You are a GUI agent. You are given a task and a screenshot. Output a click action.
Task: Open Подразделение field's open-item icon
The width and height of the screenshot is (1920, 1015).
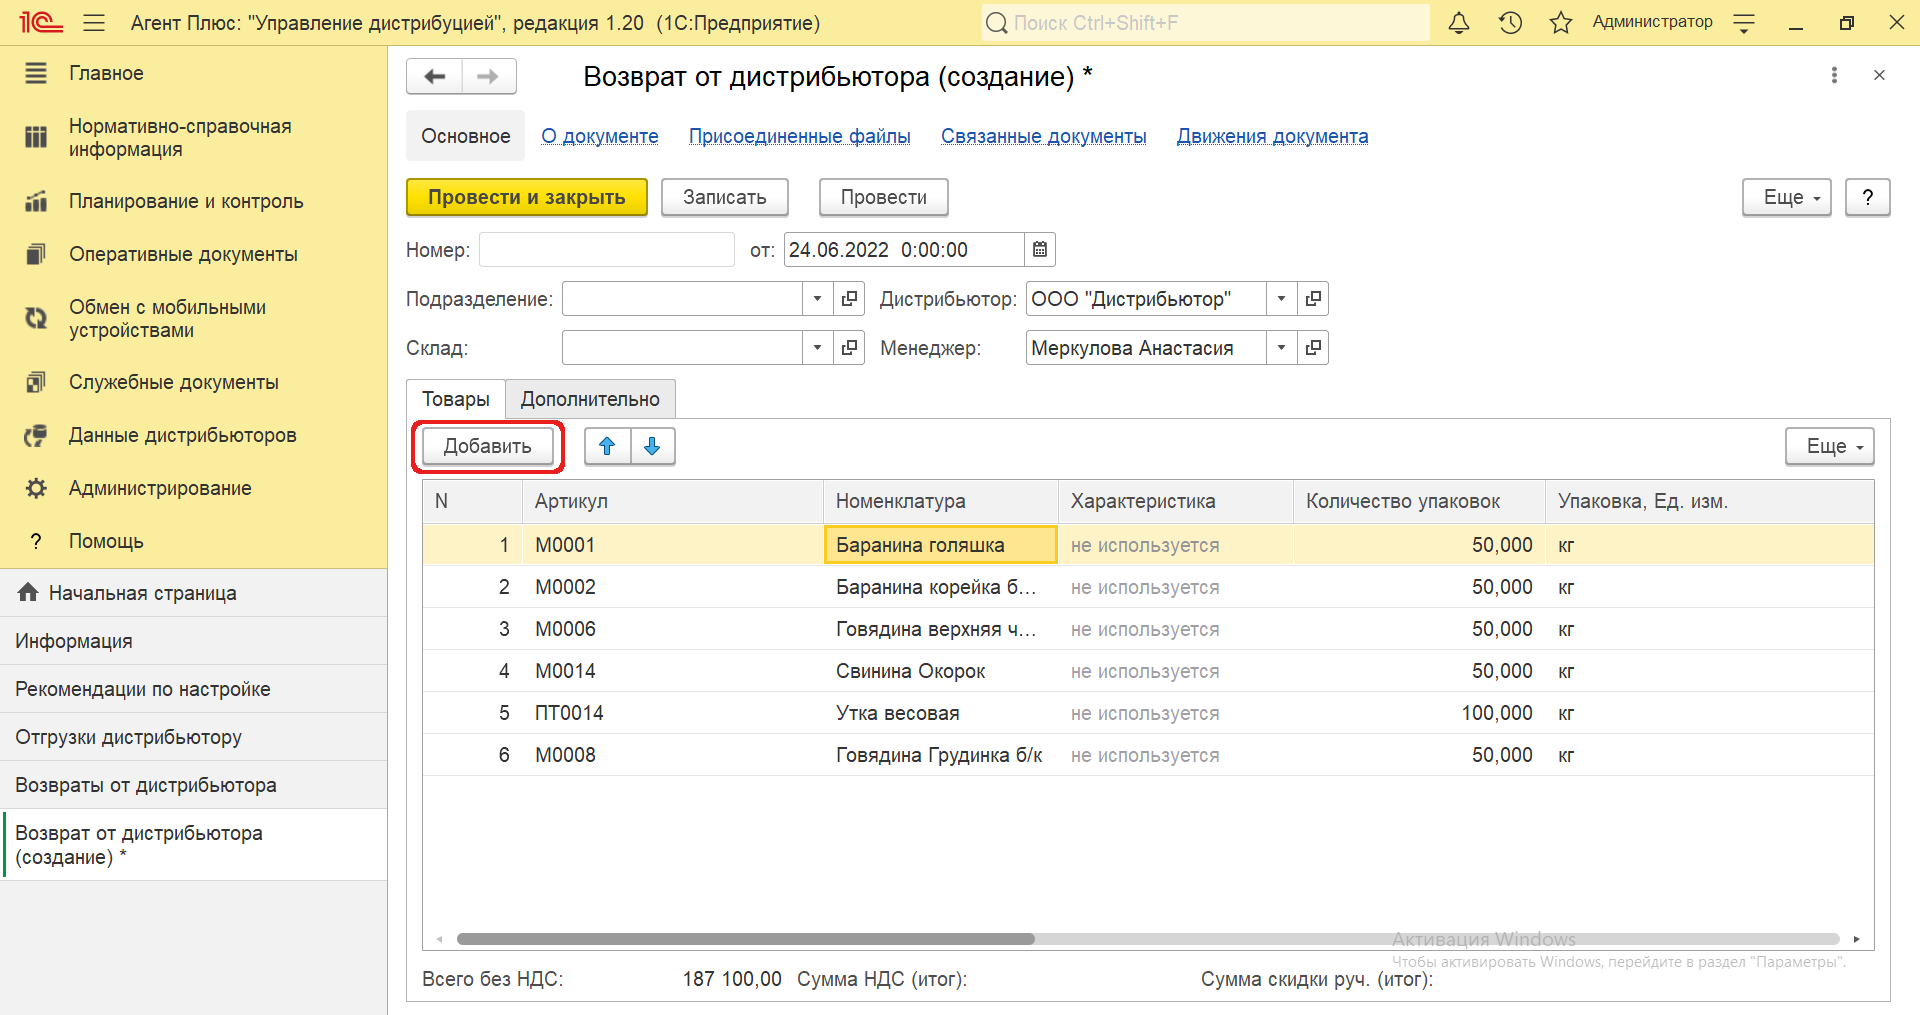point(849,299)
